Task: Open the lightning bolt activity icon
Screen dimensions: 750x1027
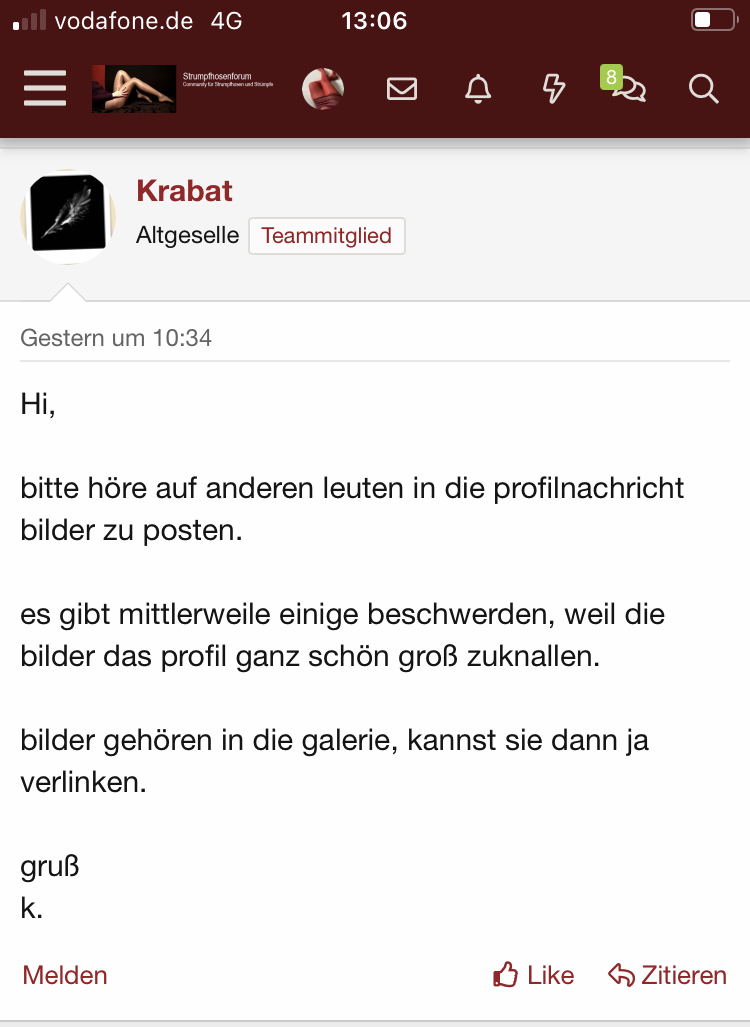Action: pyautogui.click(x=554, y=88)
